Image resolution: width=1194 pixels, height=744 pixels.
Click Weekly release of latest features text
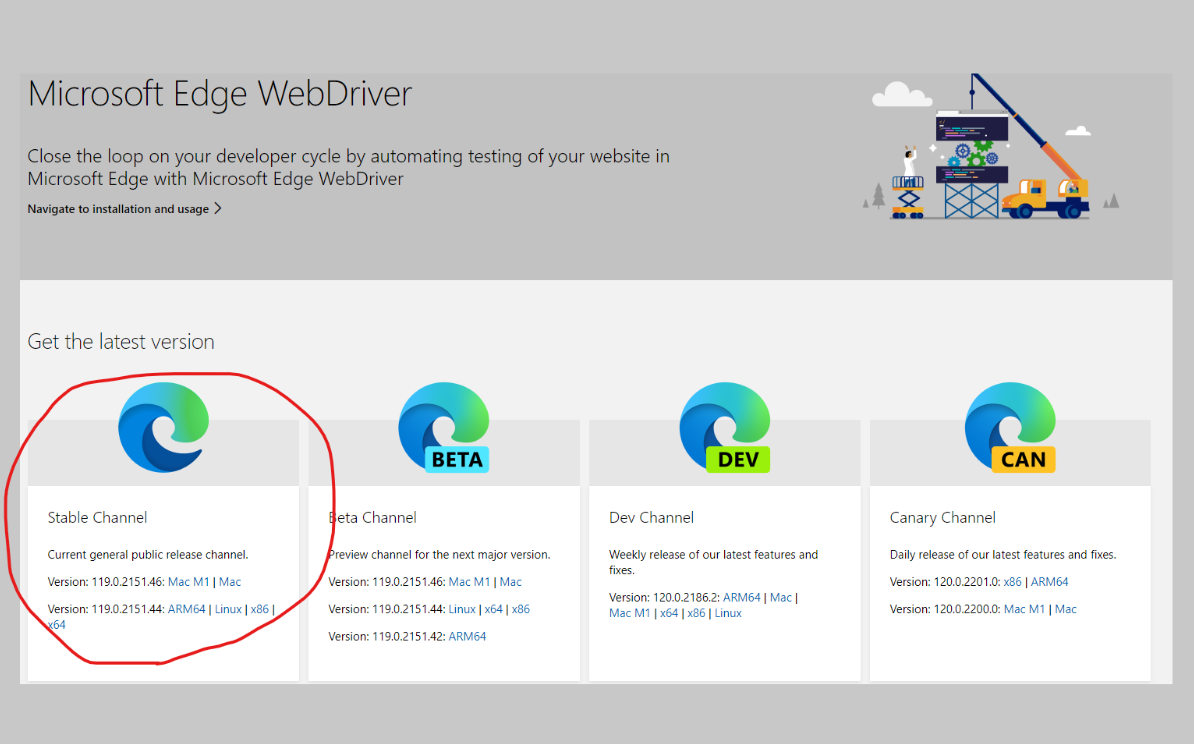[714, 562]
